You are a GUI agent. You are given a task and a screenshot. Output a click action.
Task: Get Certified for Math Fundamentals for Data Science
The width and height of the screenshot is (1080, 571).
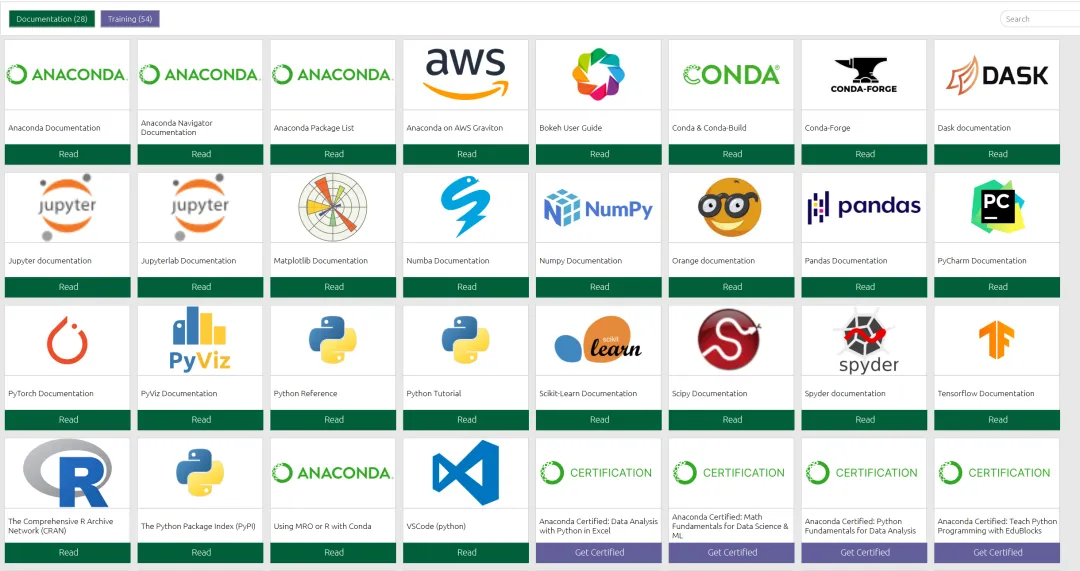tap(731, 552)
